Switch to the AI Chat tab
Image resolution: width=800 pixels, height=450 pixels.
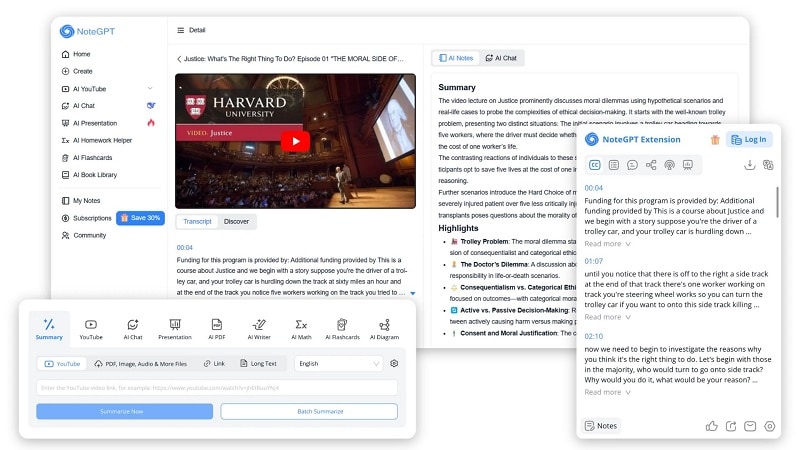501,58
